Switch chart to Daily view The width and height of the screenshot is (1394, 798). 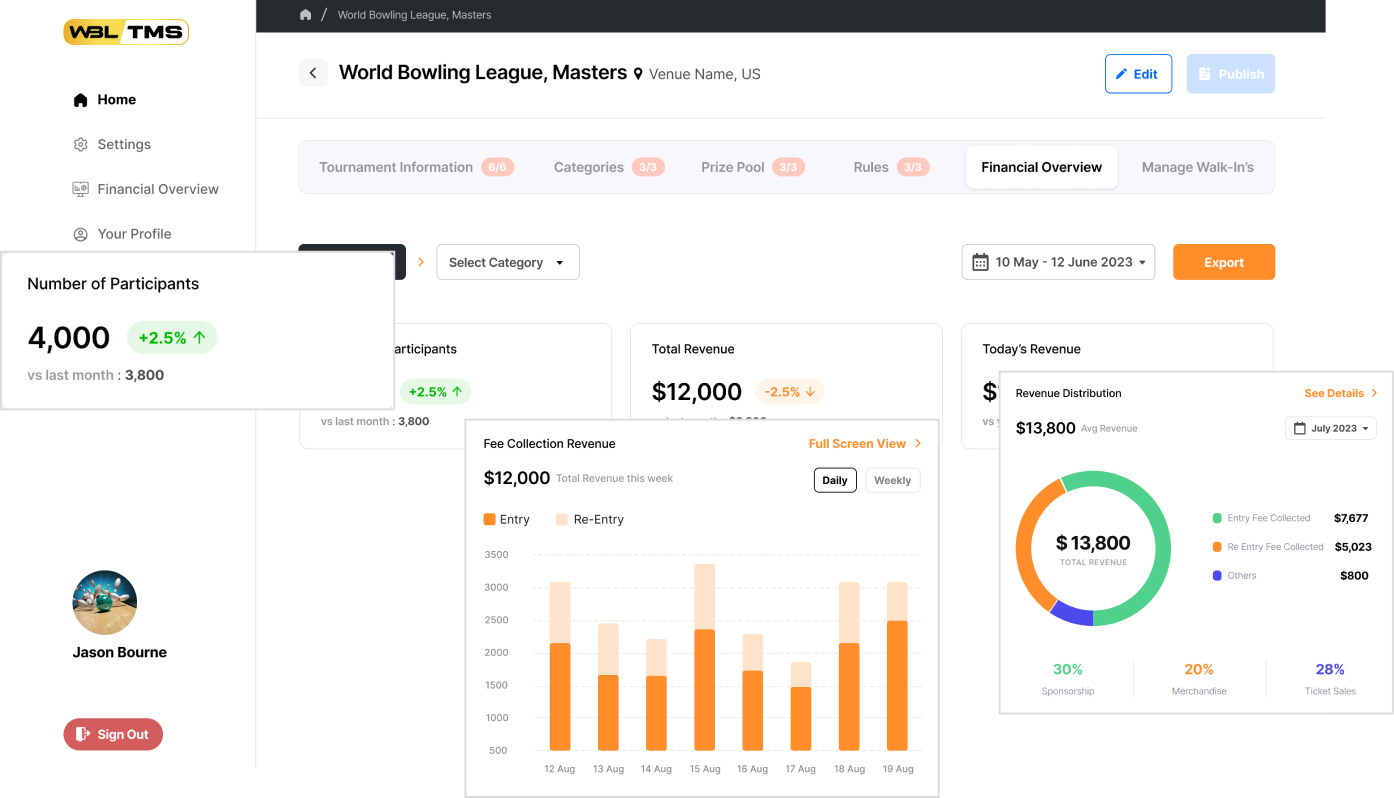tap(835, 480)
